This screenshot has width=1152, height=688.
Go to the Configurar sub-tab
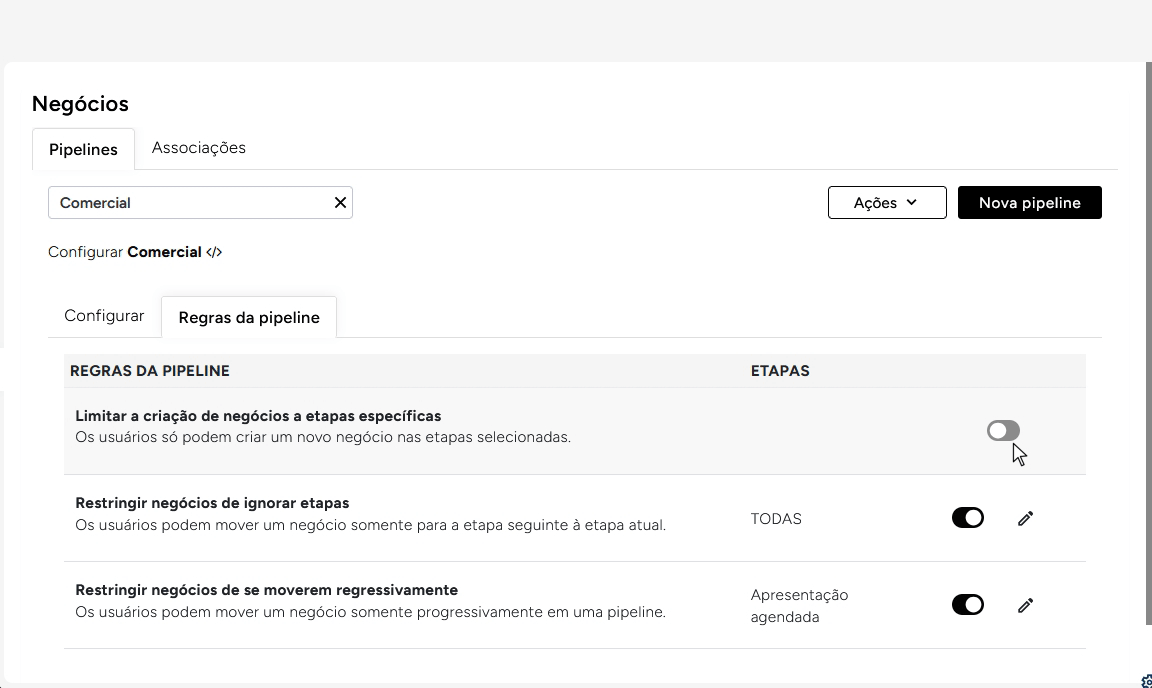(104, 316)
